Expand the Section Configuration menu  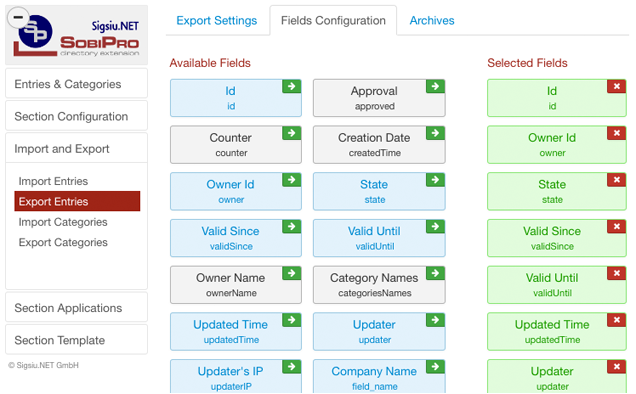pyautogui.click(x=76, y=116)
